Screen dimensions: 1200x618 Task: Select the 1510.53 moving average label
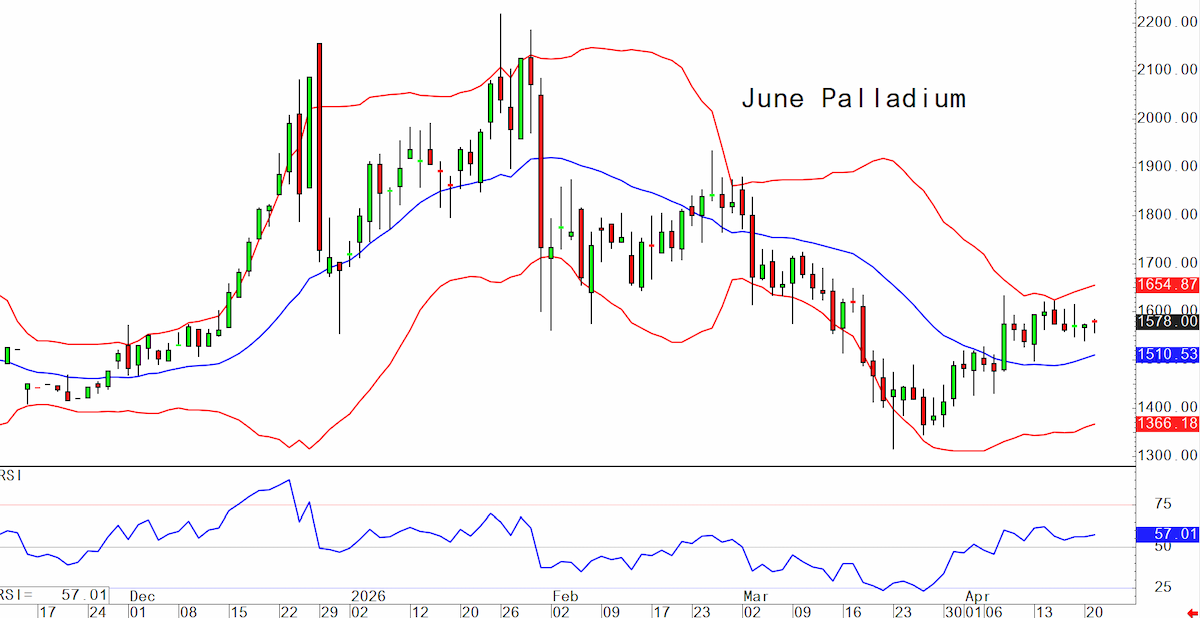coord(1167,354)
